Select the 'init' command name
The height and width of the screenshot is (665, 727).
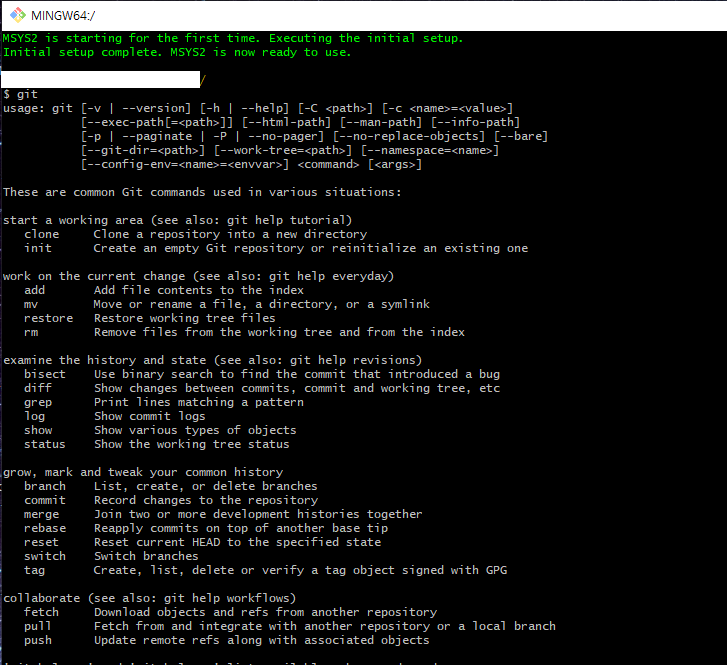click(x=38, y=248)
